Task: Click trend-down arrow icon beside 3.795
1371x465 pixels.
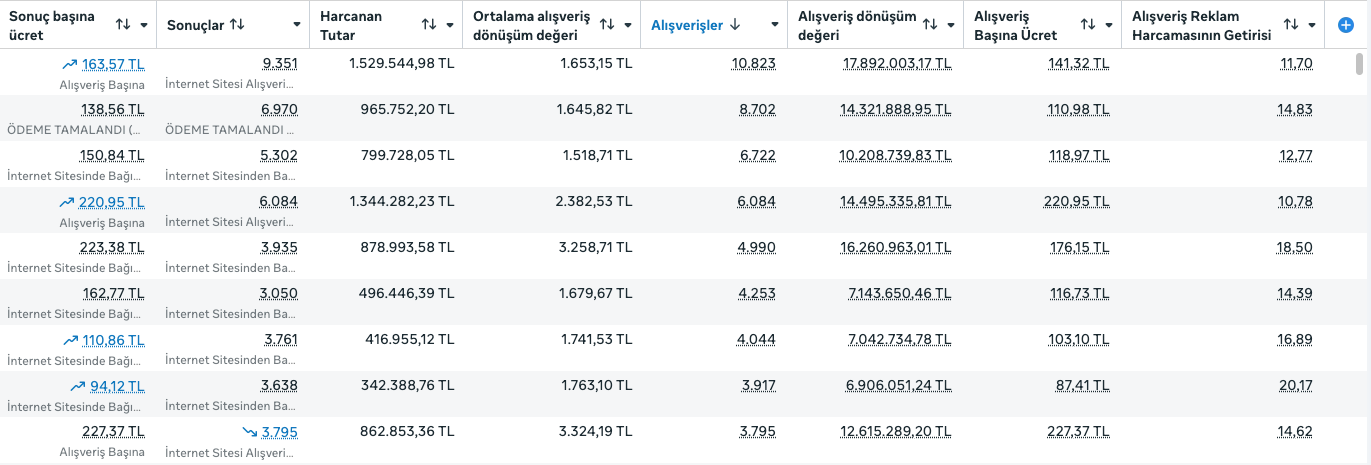Action: 250,432
